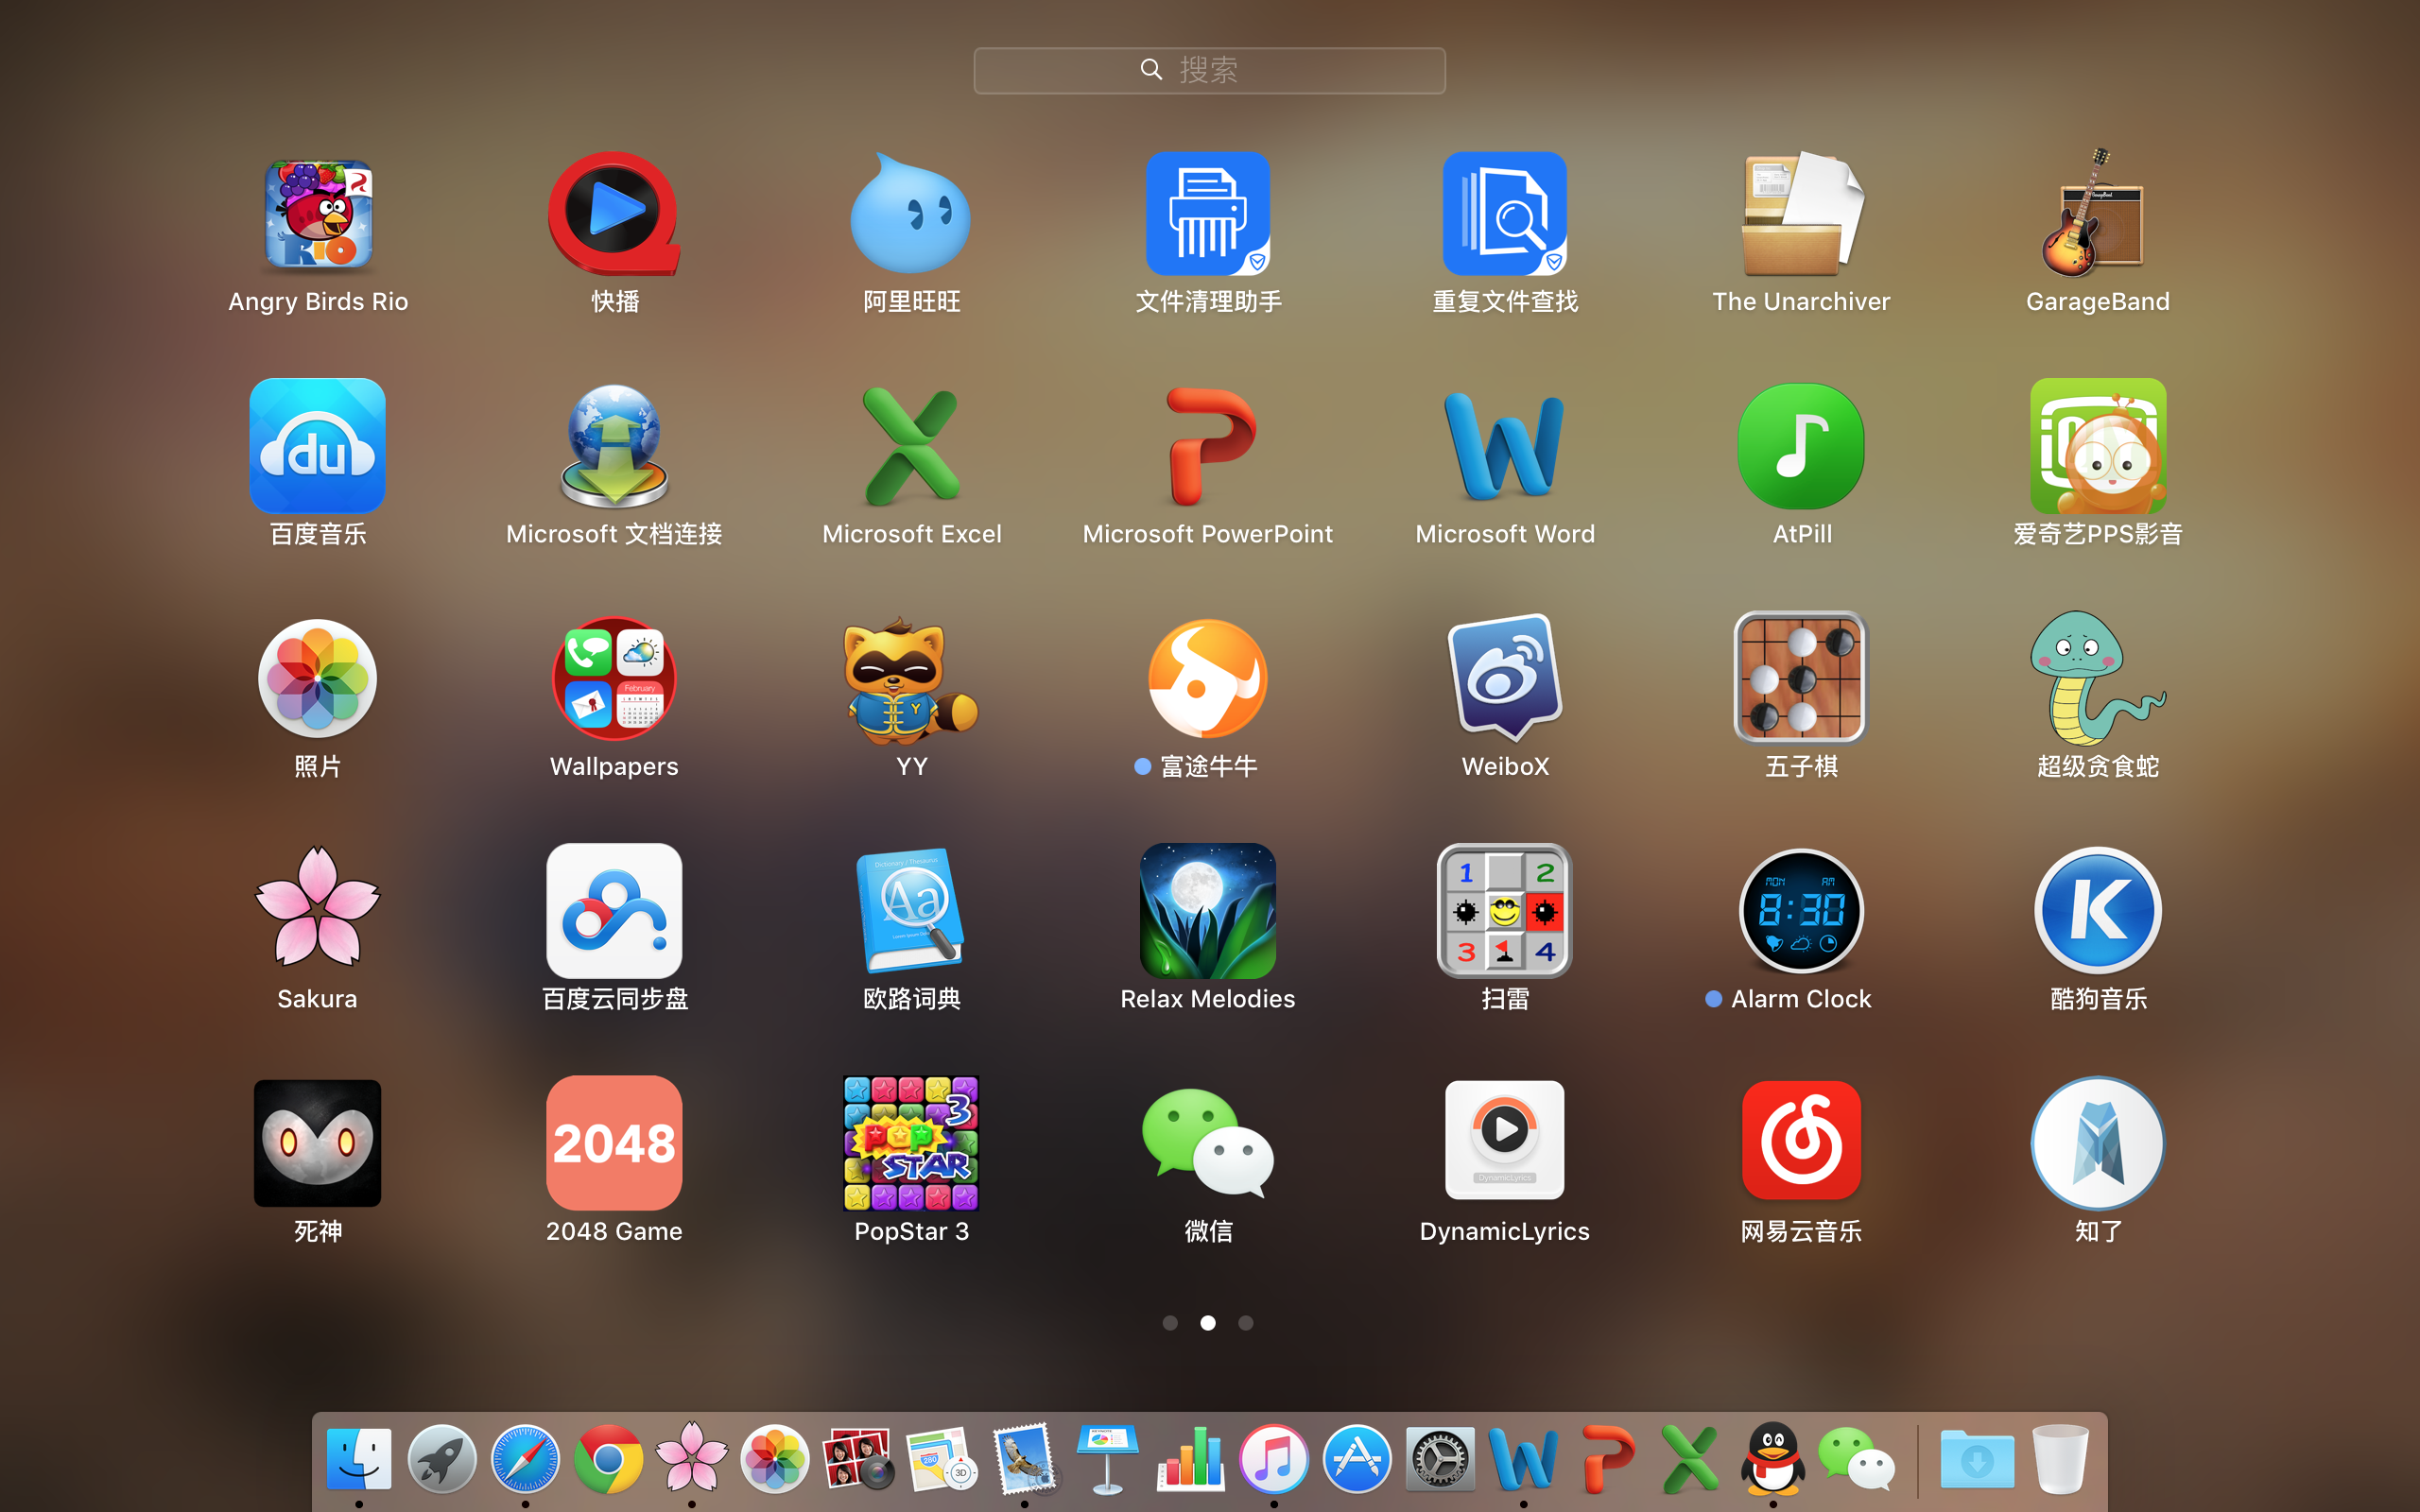This screenshot has width=2420, height=1512.
Task: Open System Preferences from the Dock
Action: [1440, 1459]
